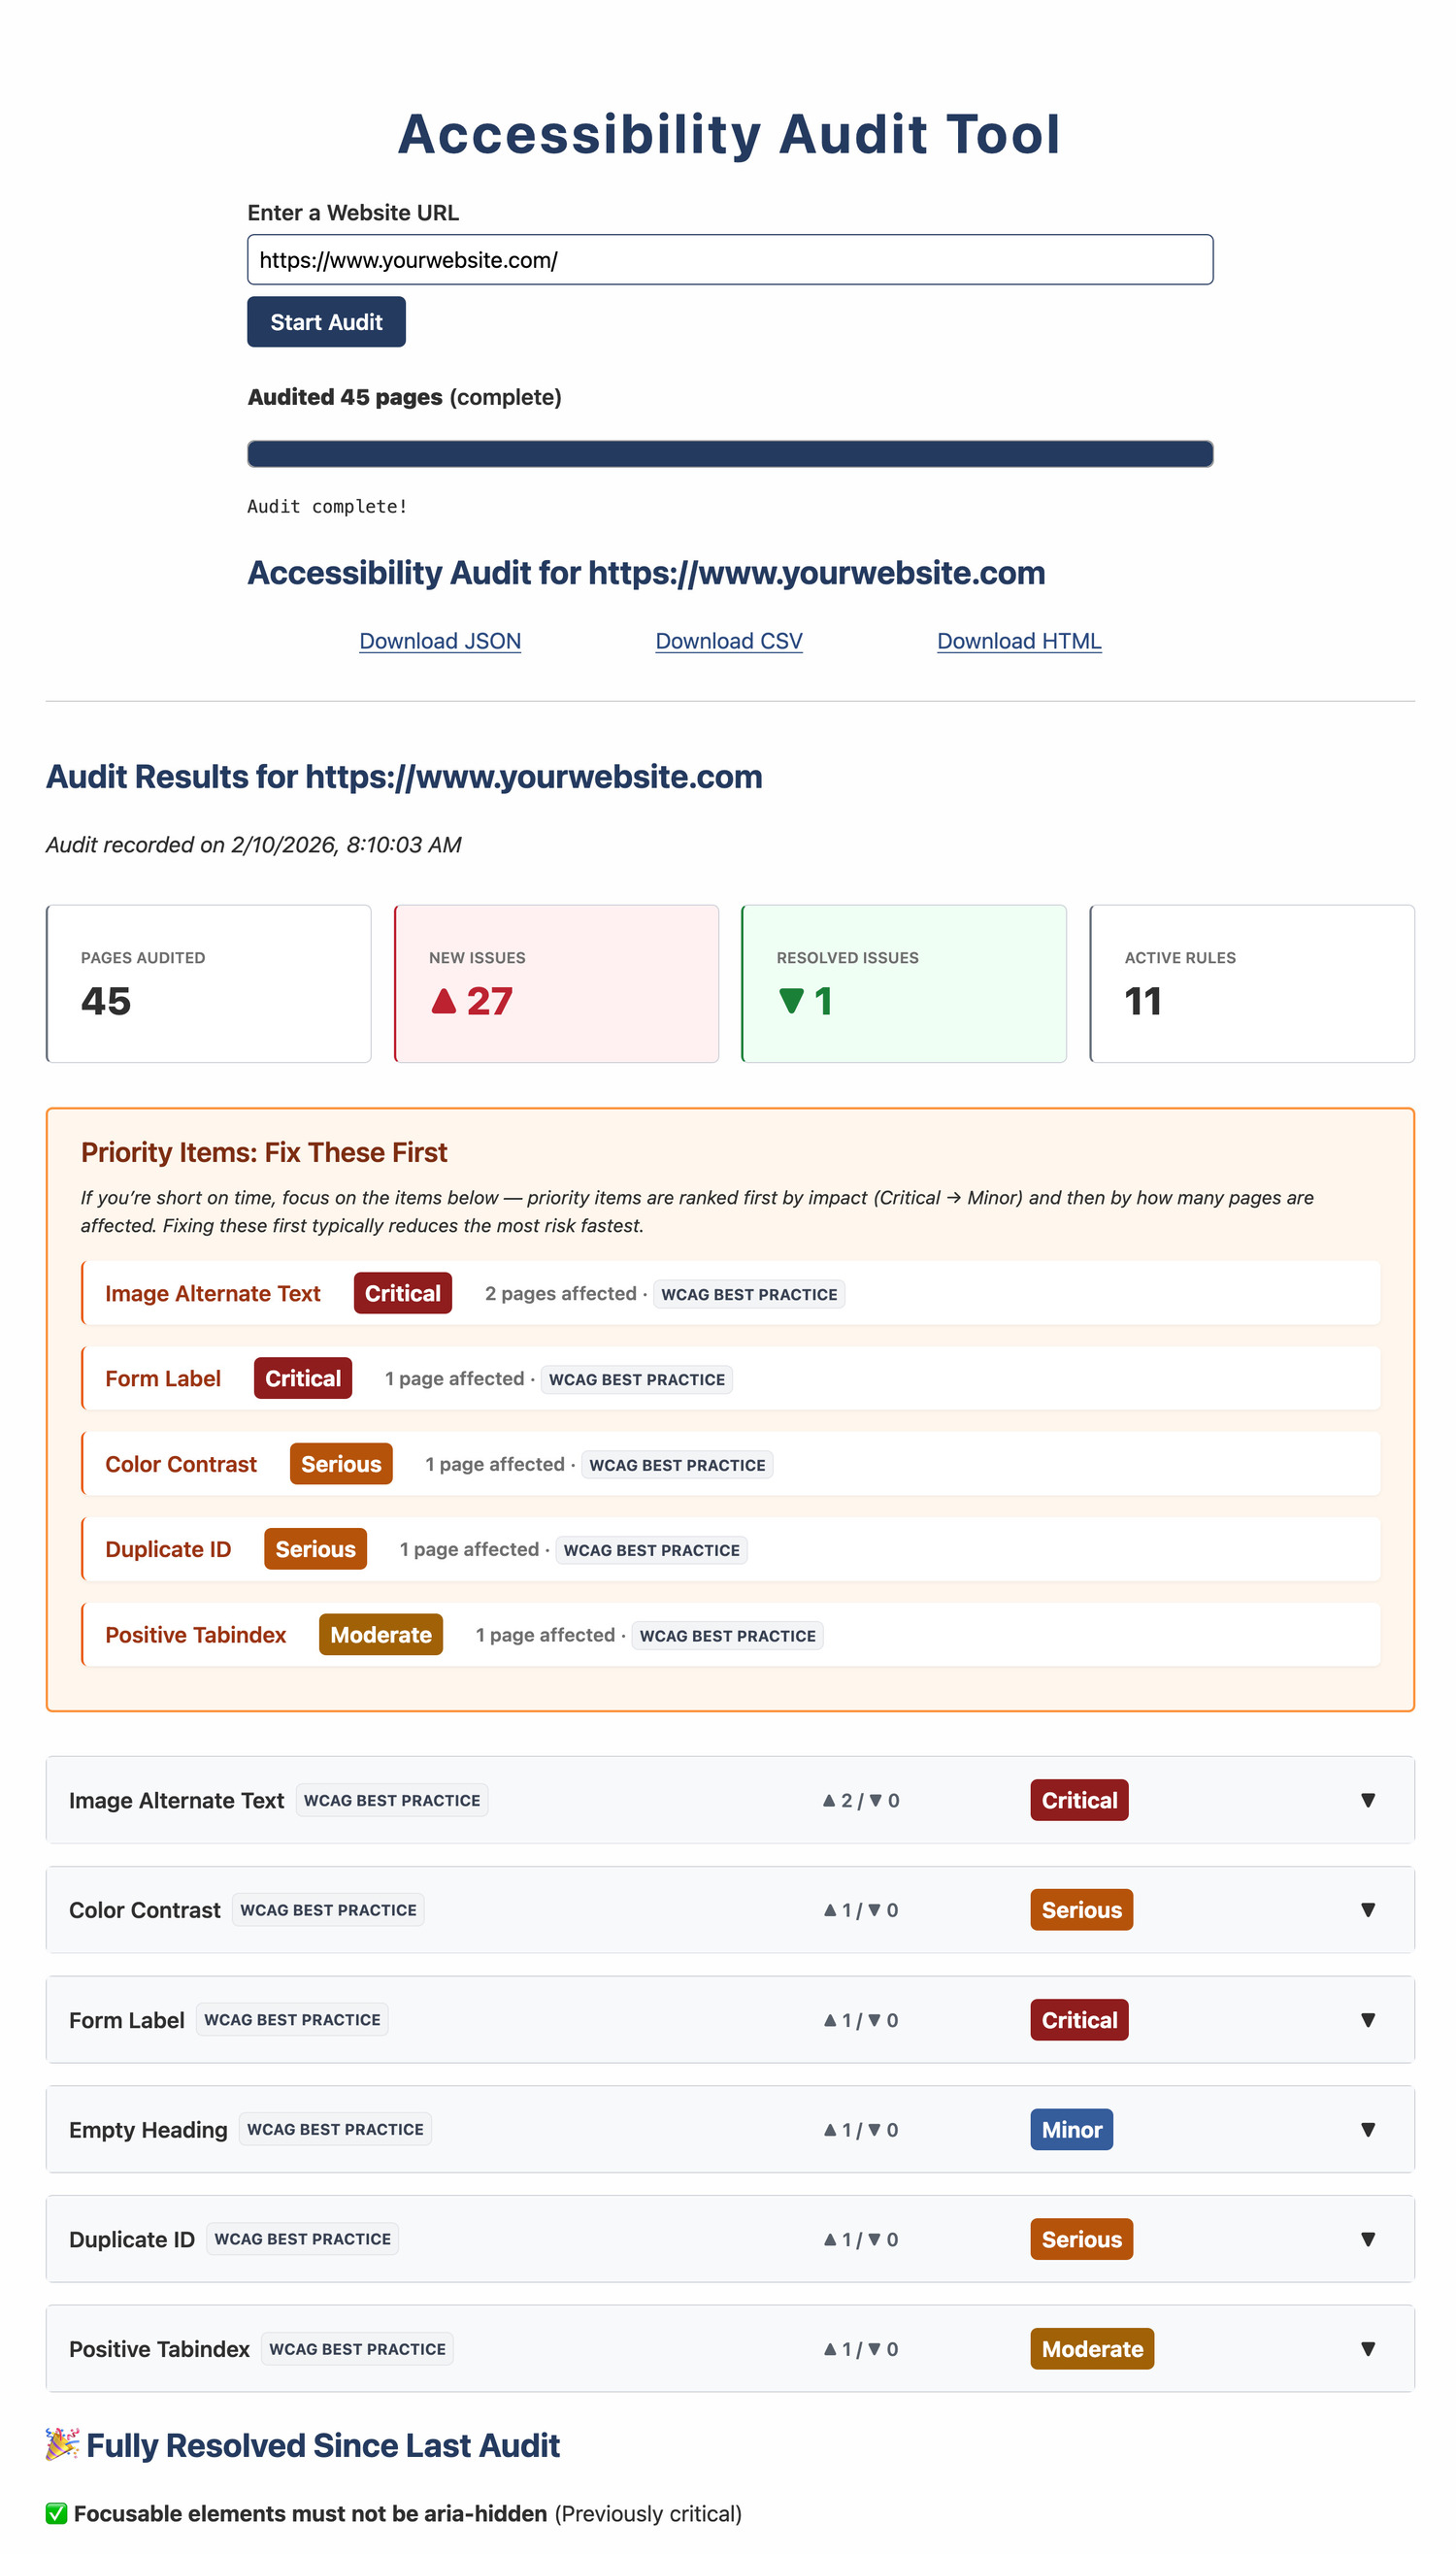Click the Critical badge on Form Label priority item
Viewport: 1456px width, 2554px height.
tap(302, 1378)
